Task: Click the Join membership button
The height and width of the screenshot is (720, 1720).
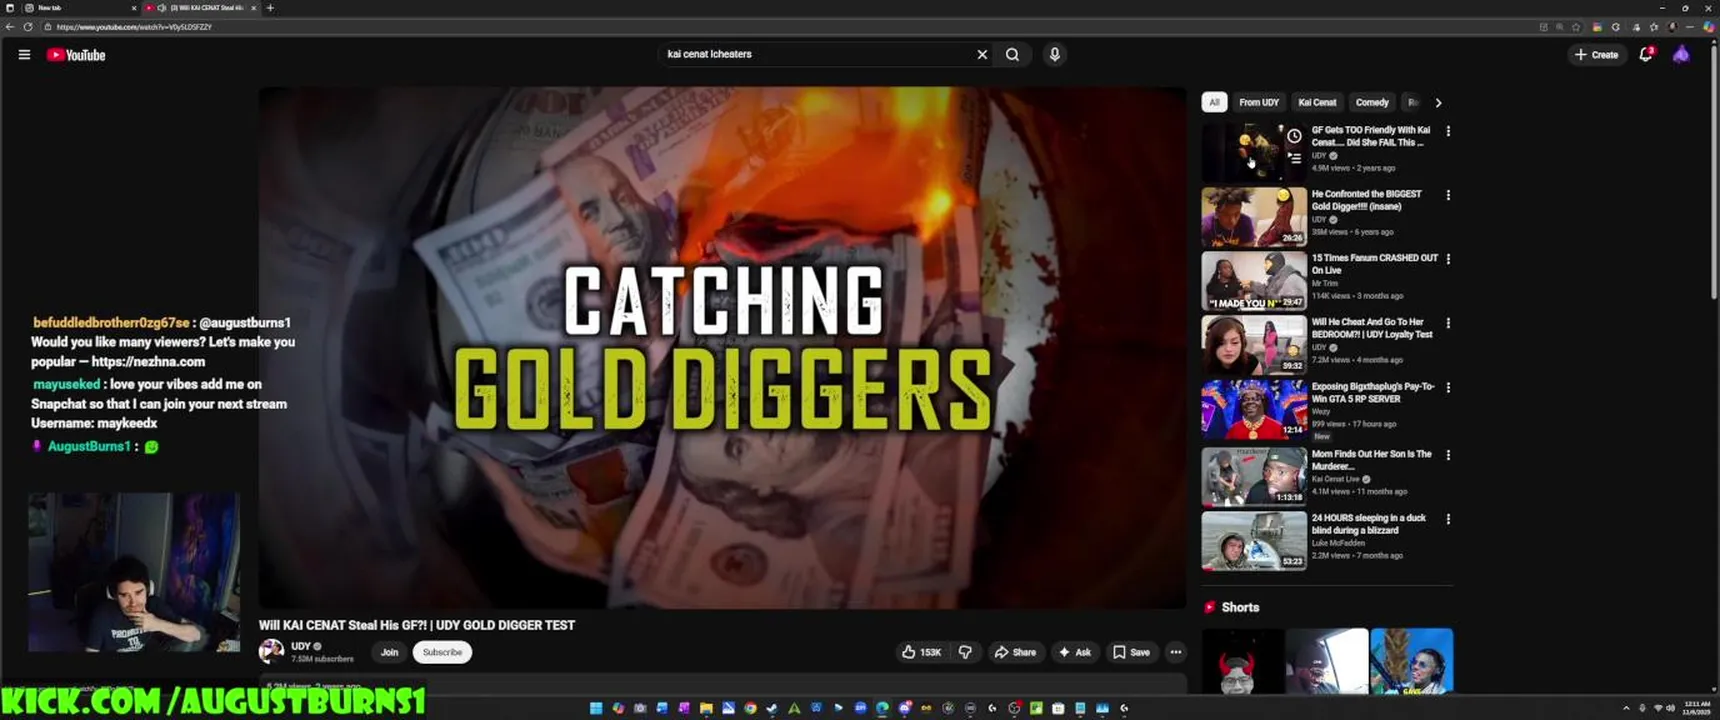Action: tap(389, 652)
